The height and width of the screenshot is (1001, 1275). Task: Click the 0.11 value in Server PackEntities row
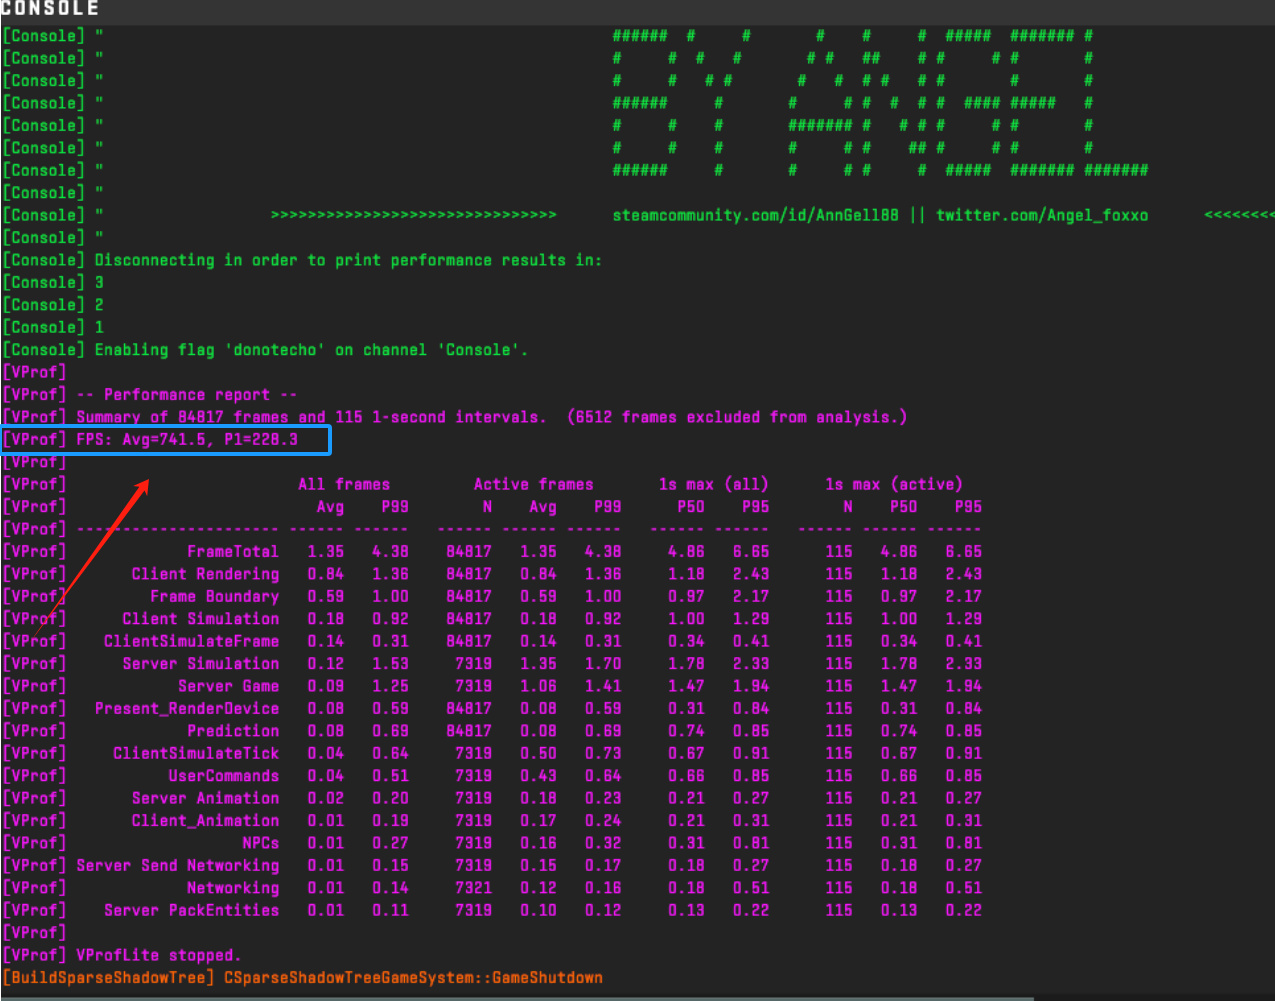coord(391,910)
